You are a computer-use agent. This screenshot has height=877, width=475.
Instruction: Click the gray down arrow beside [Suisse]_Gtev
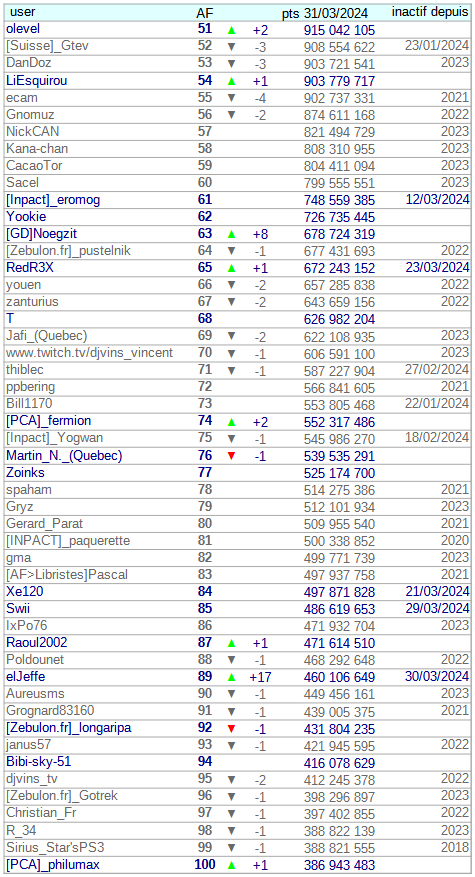click(232, 47)
